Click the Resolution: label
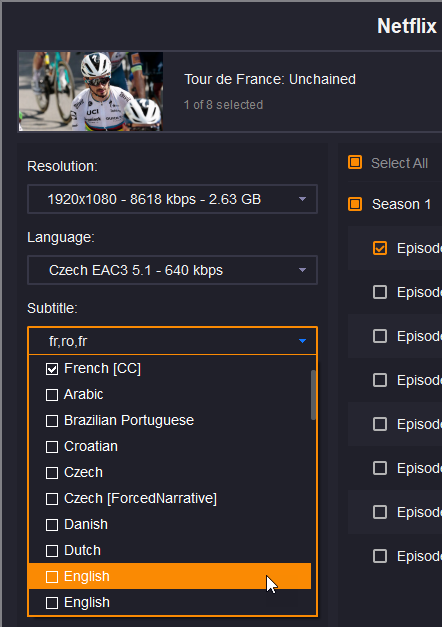The height and width of the screenshot is (627, 442). (62, 166)
